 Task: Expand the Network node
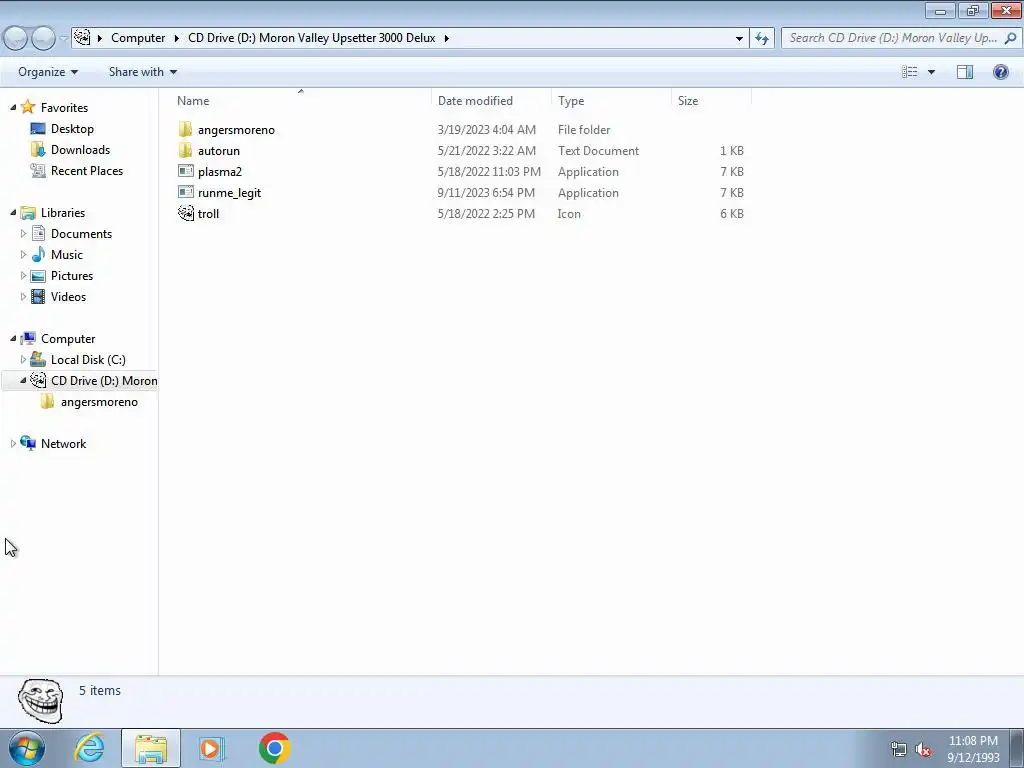[x=13, y=443]
